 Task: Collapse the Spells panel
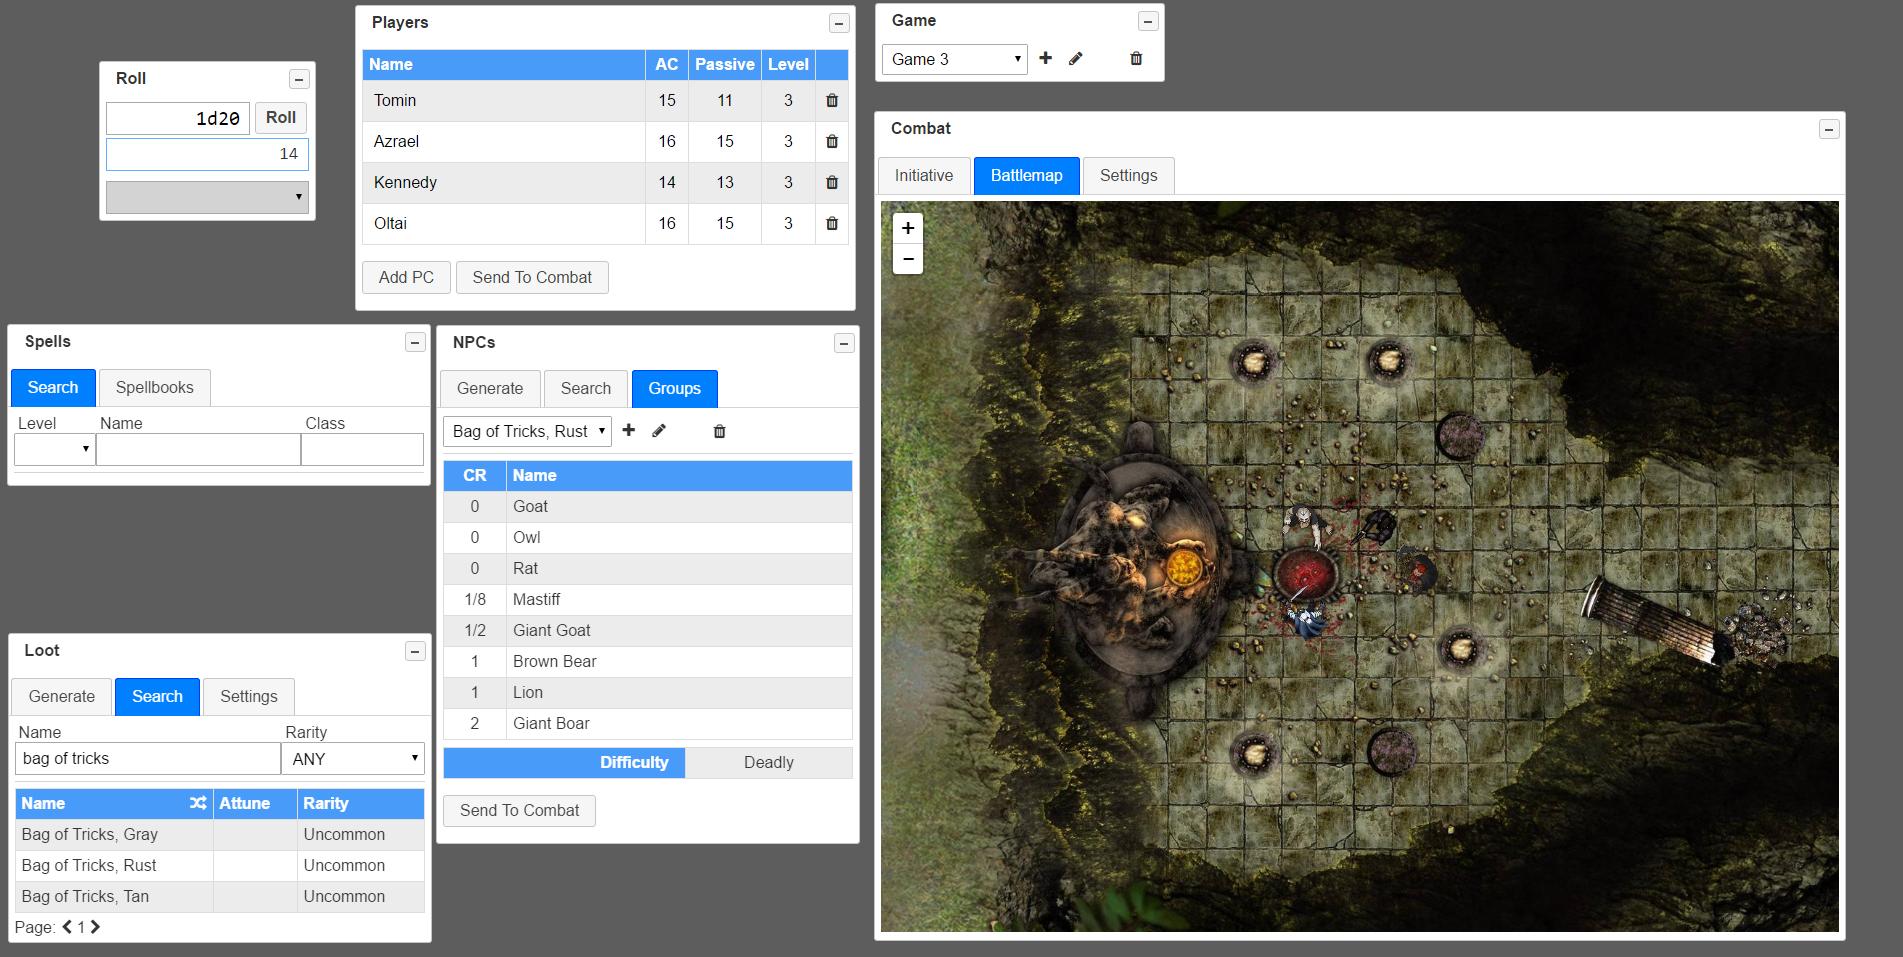(x=415, y=342)
